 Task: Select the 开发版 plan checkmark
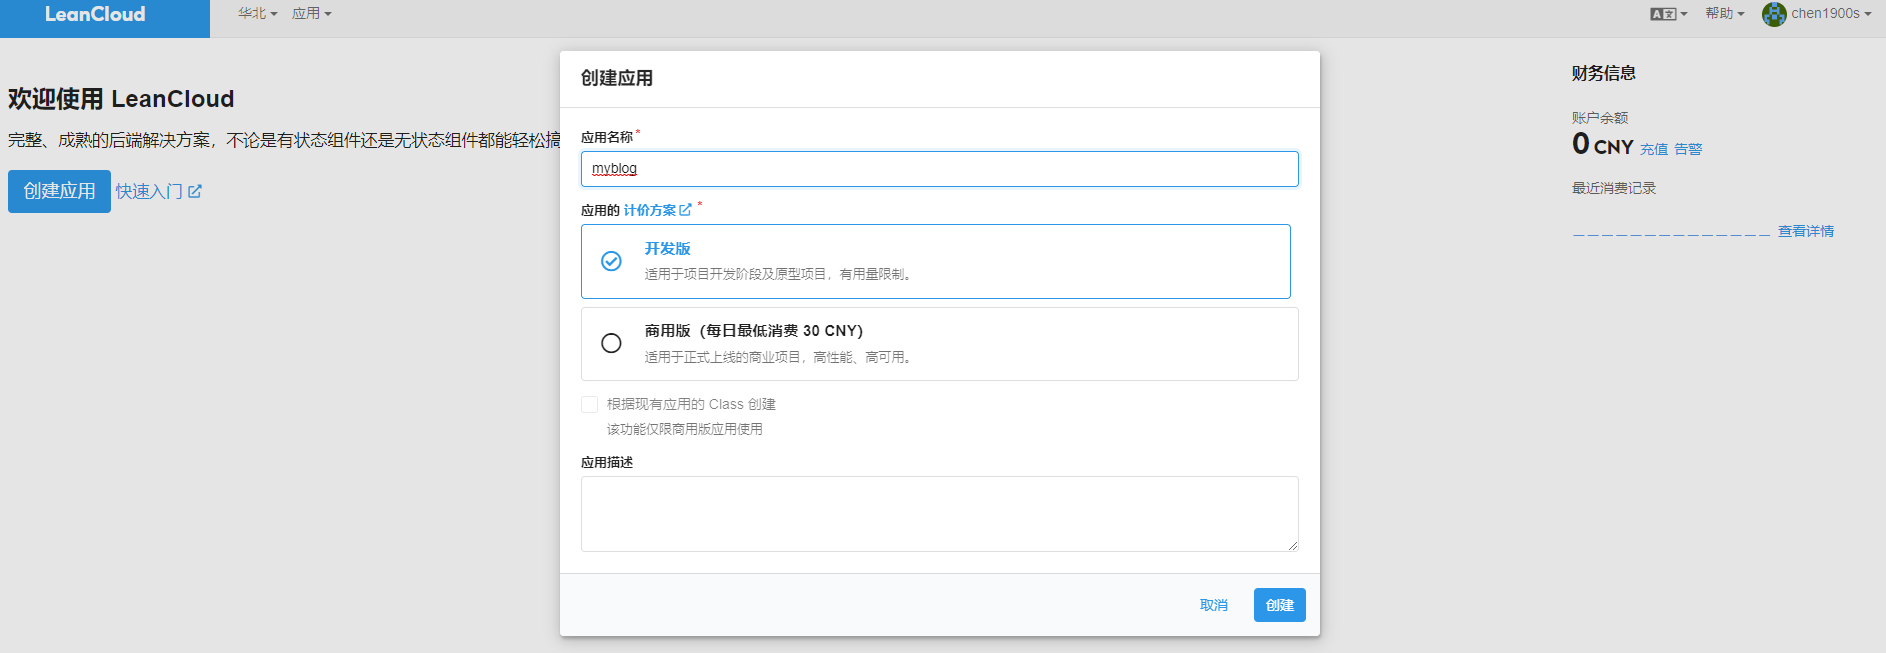point(611,261)
